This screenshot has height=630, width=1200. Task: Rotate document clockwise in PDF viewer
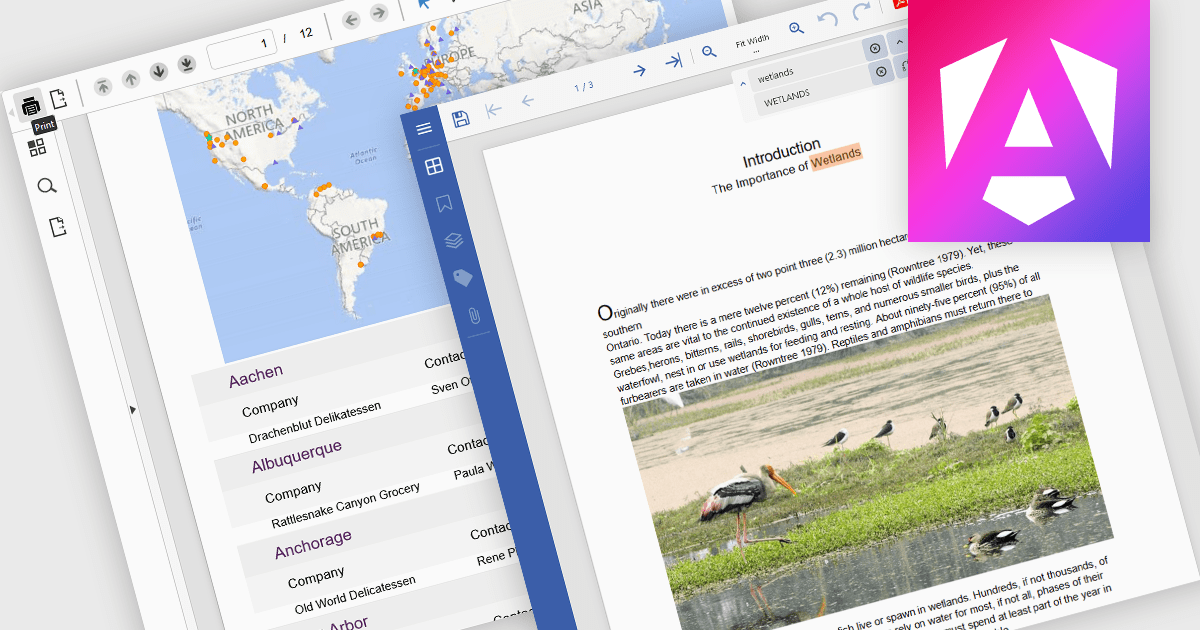point(860,12)
